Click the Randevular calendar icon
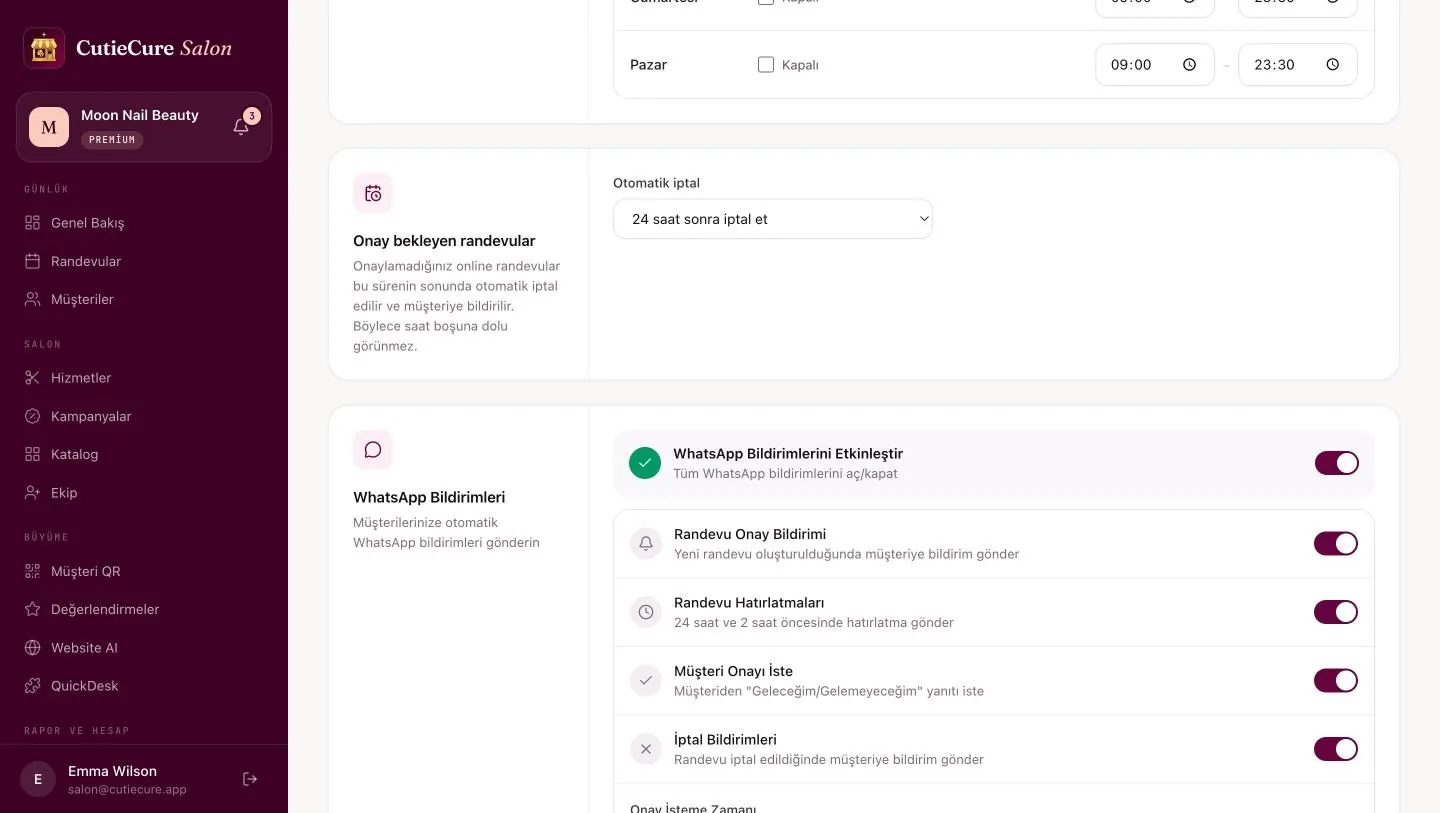Screen dimensions: 1440x813 32,261
